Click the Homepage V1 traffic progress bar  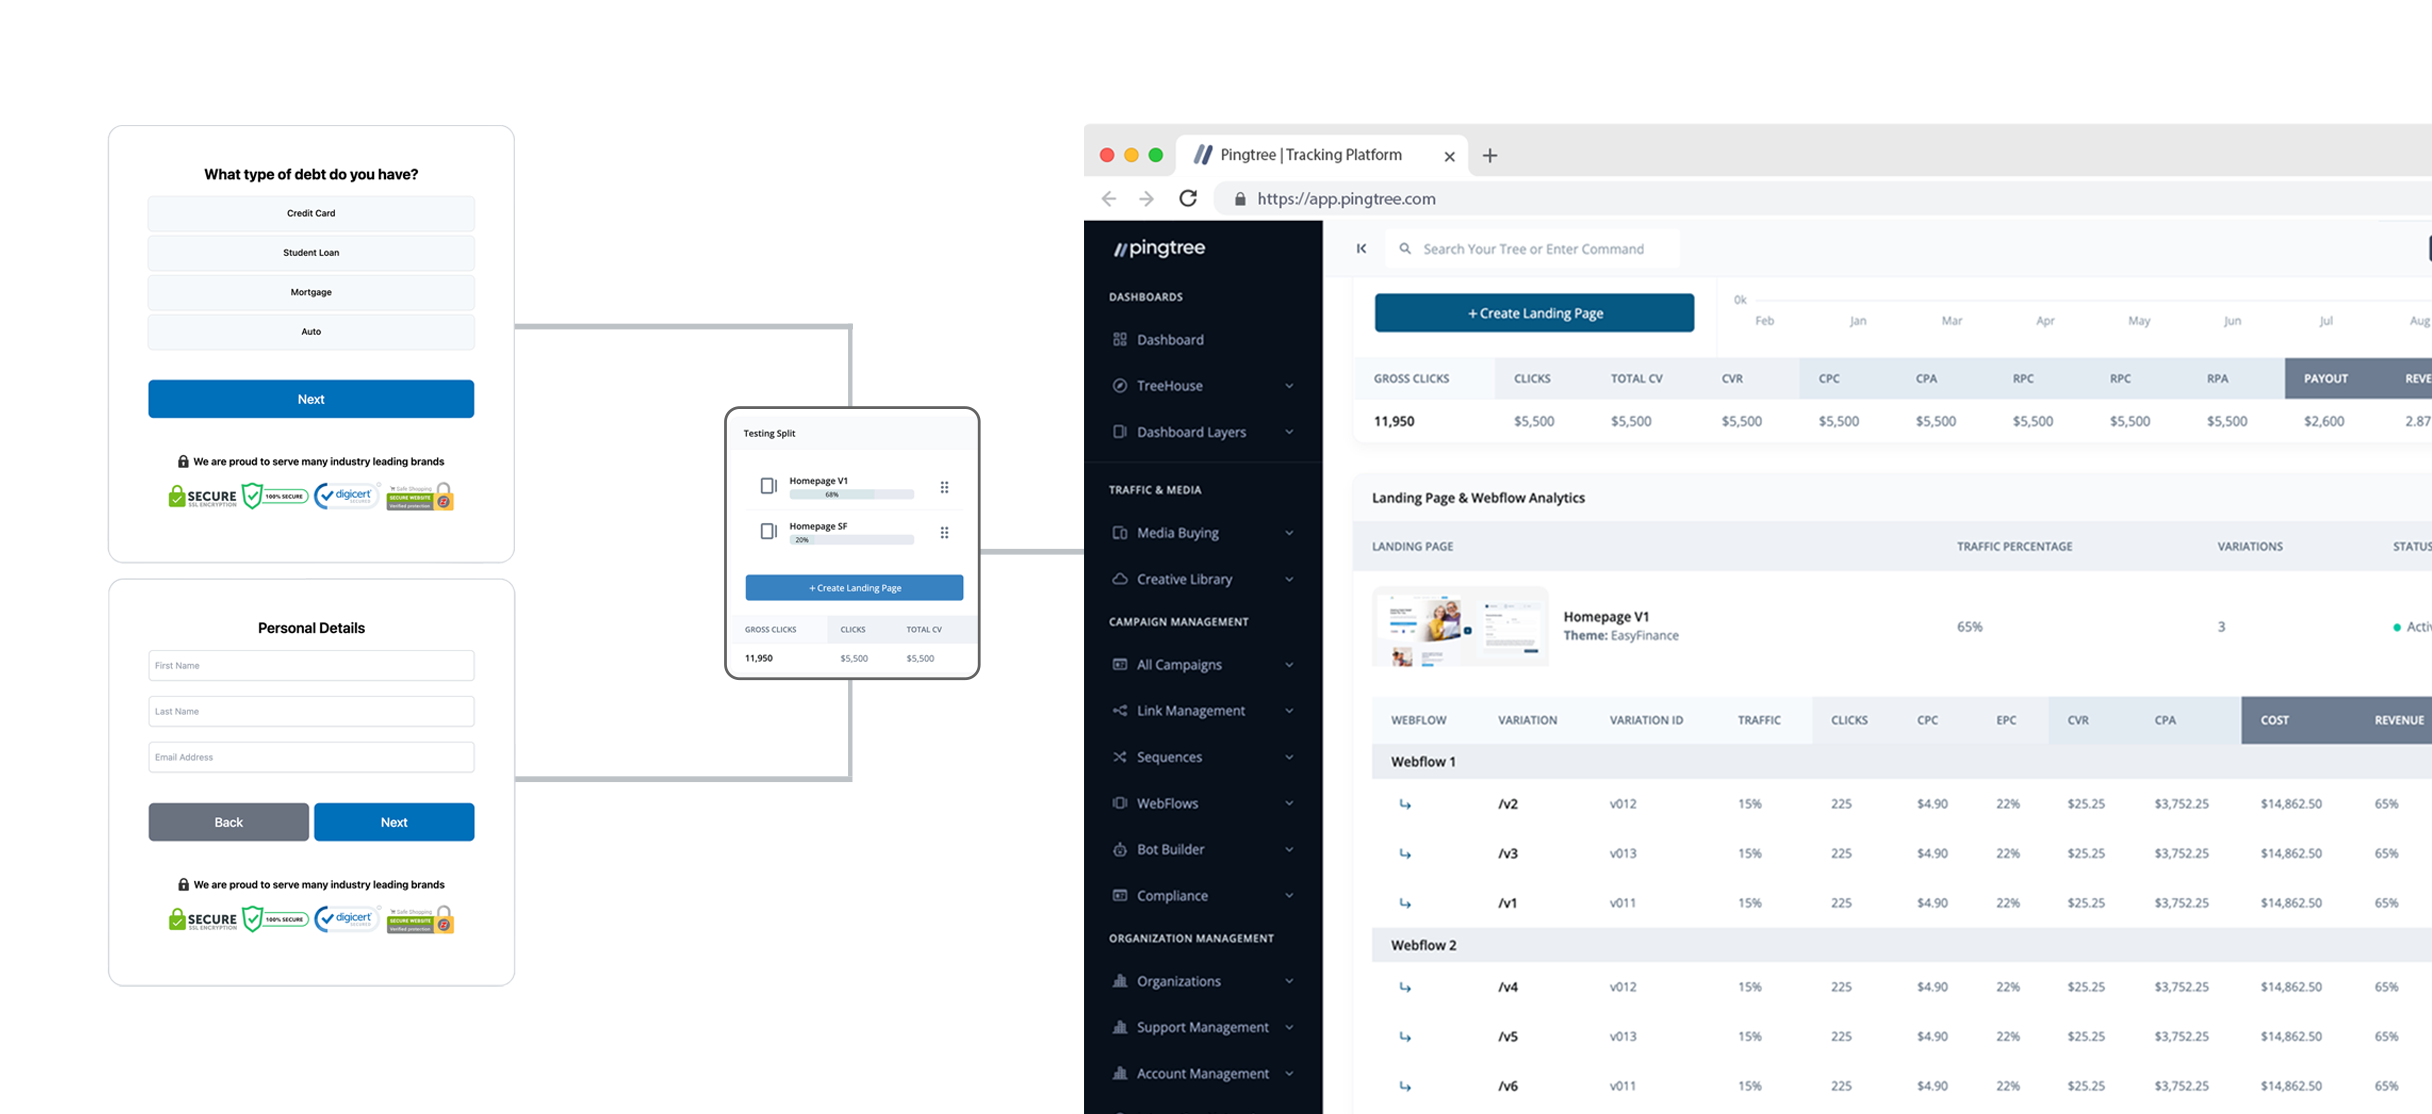click(x=851, y=494)
